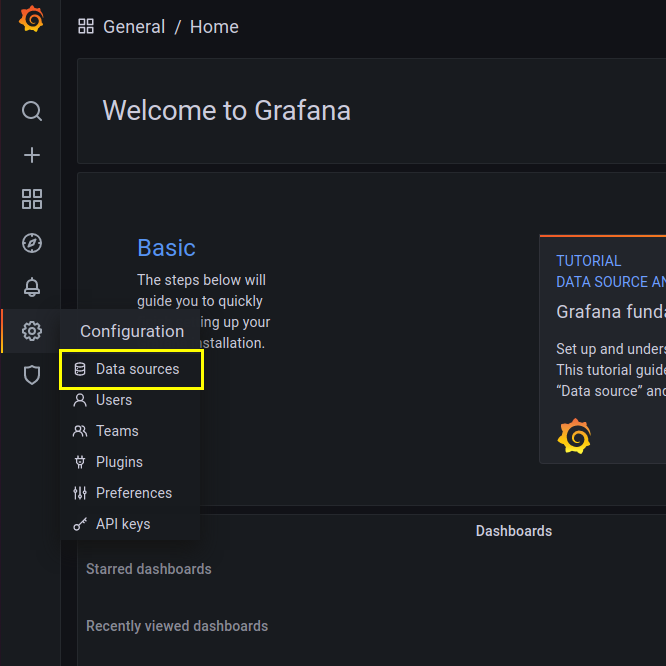Click the database icon next to Data sources

tap(80, 369)
